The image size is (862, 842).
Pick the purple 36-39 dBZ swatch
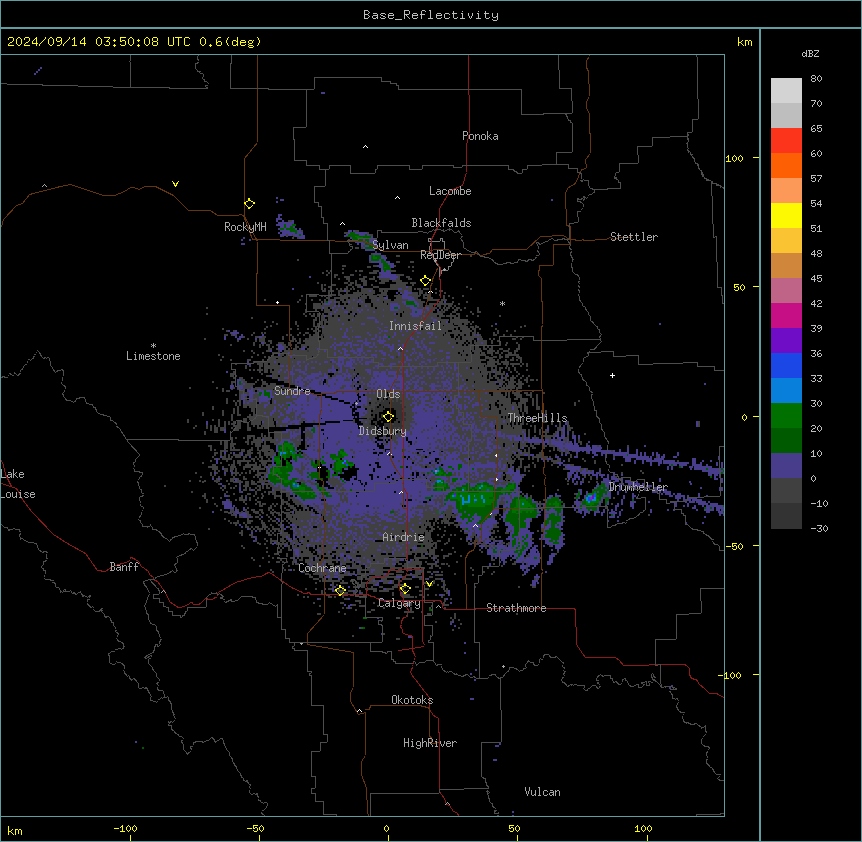pyautogui.click(x=786, y=341)
